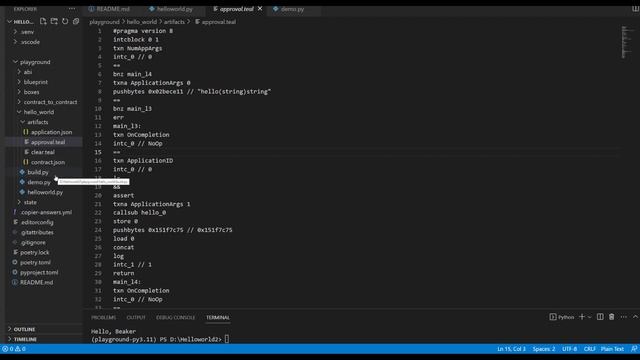This screenshot has width=640, height=360.
Task: Open the Debug Console panel tab
Action: click(176, 318)
